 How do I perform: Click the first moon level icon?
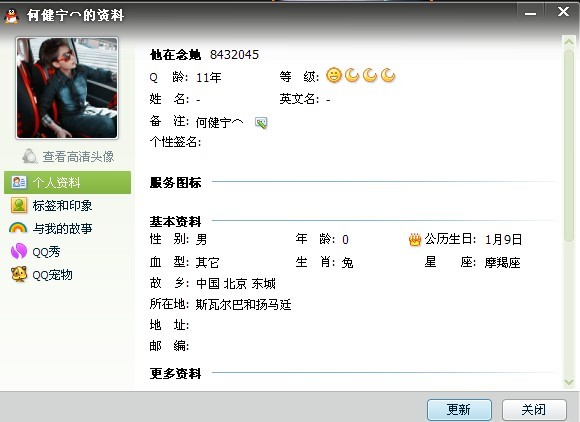pyautogui.click(x=352, y=75)
